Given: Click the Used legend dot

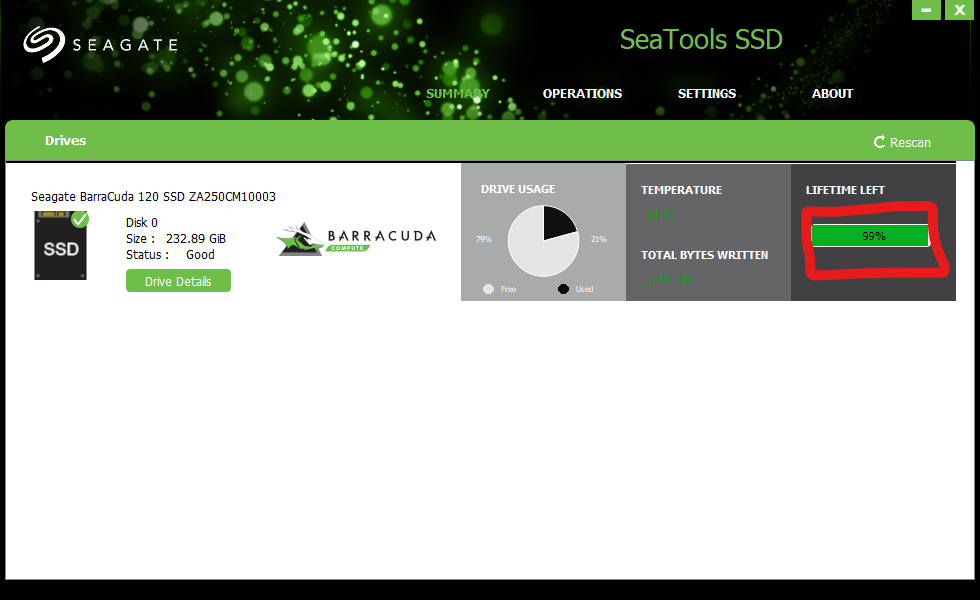Looking at the screenshot, I should click(563, 289).
